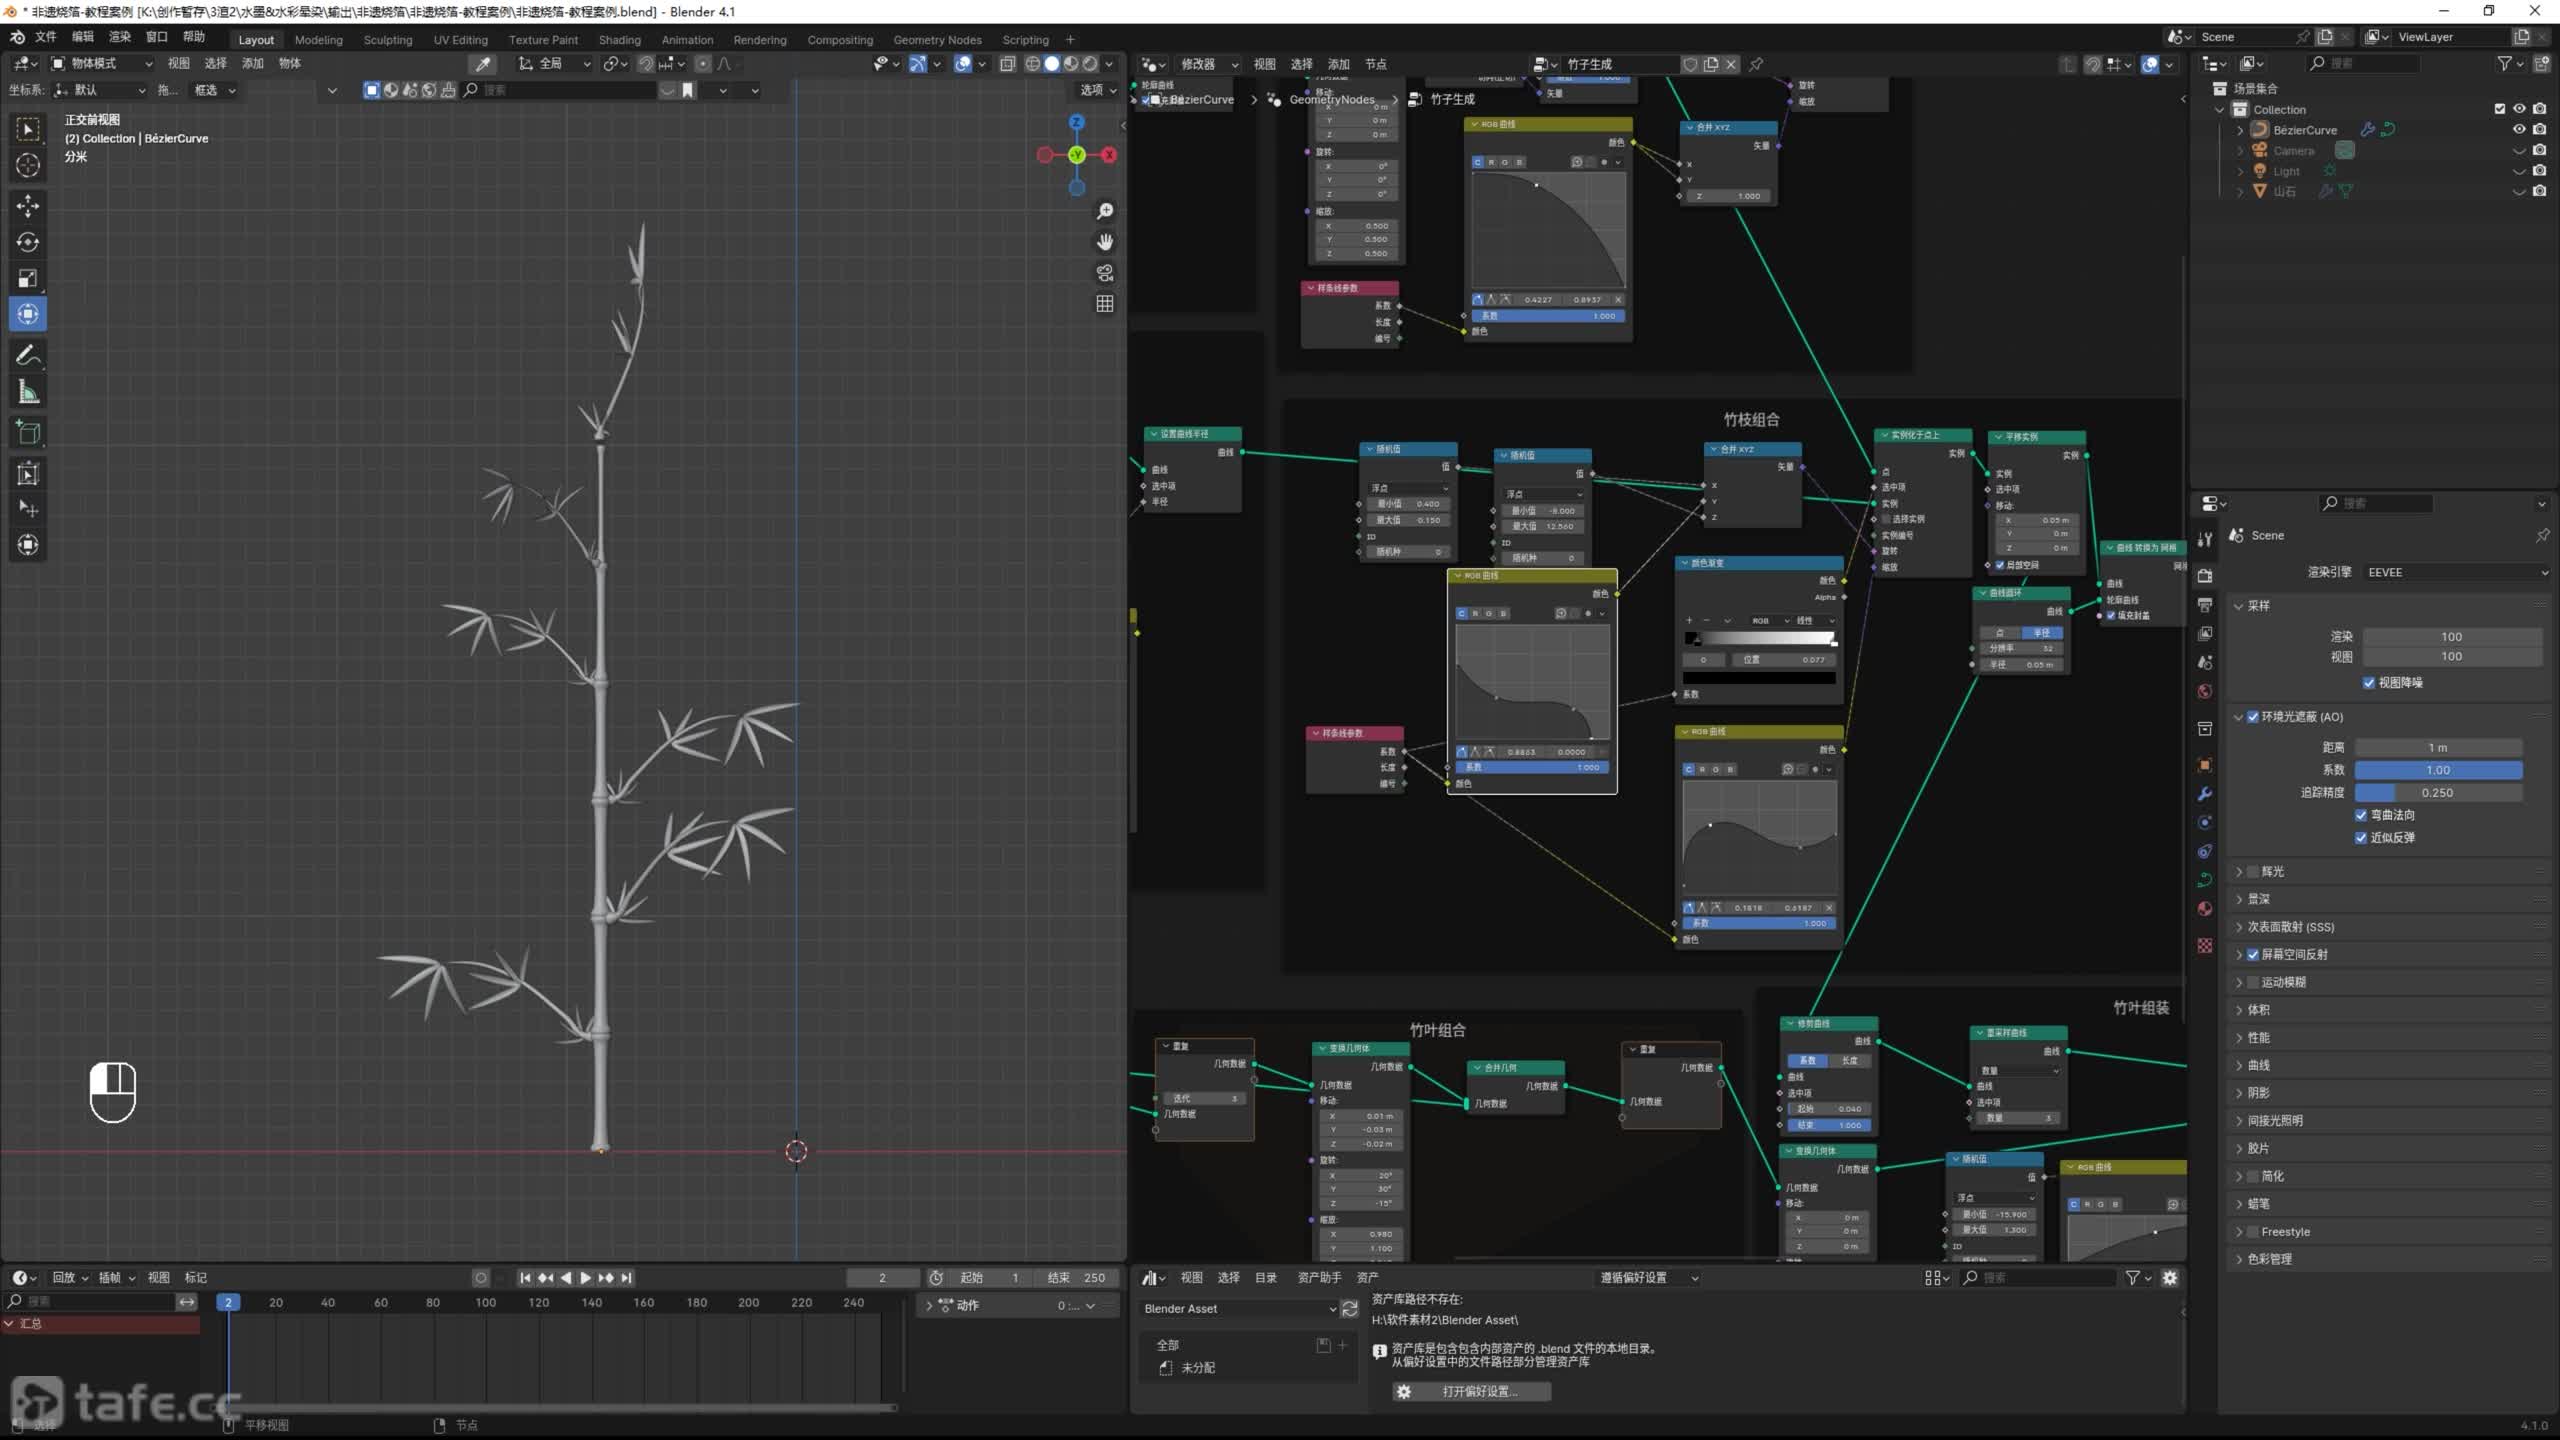The width and height of the screenshot is (2560, 1440).
Task: Select the Measure tool
Action: pyautogui.click(x=28, y=392)
